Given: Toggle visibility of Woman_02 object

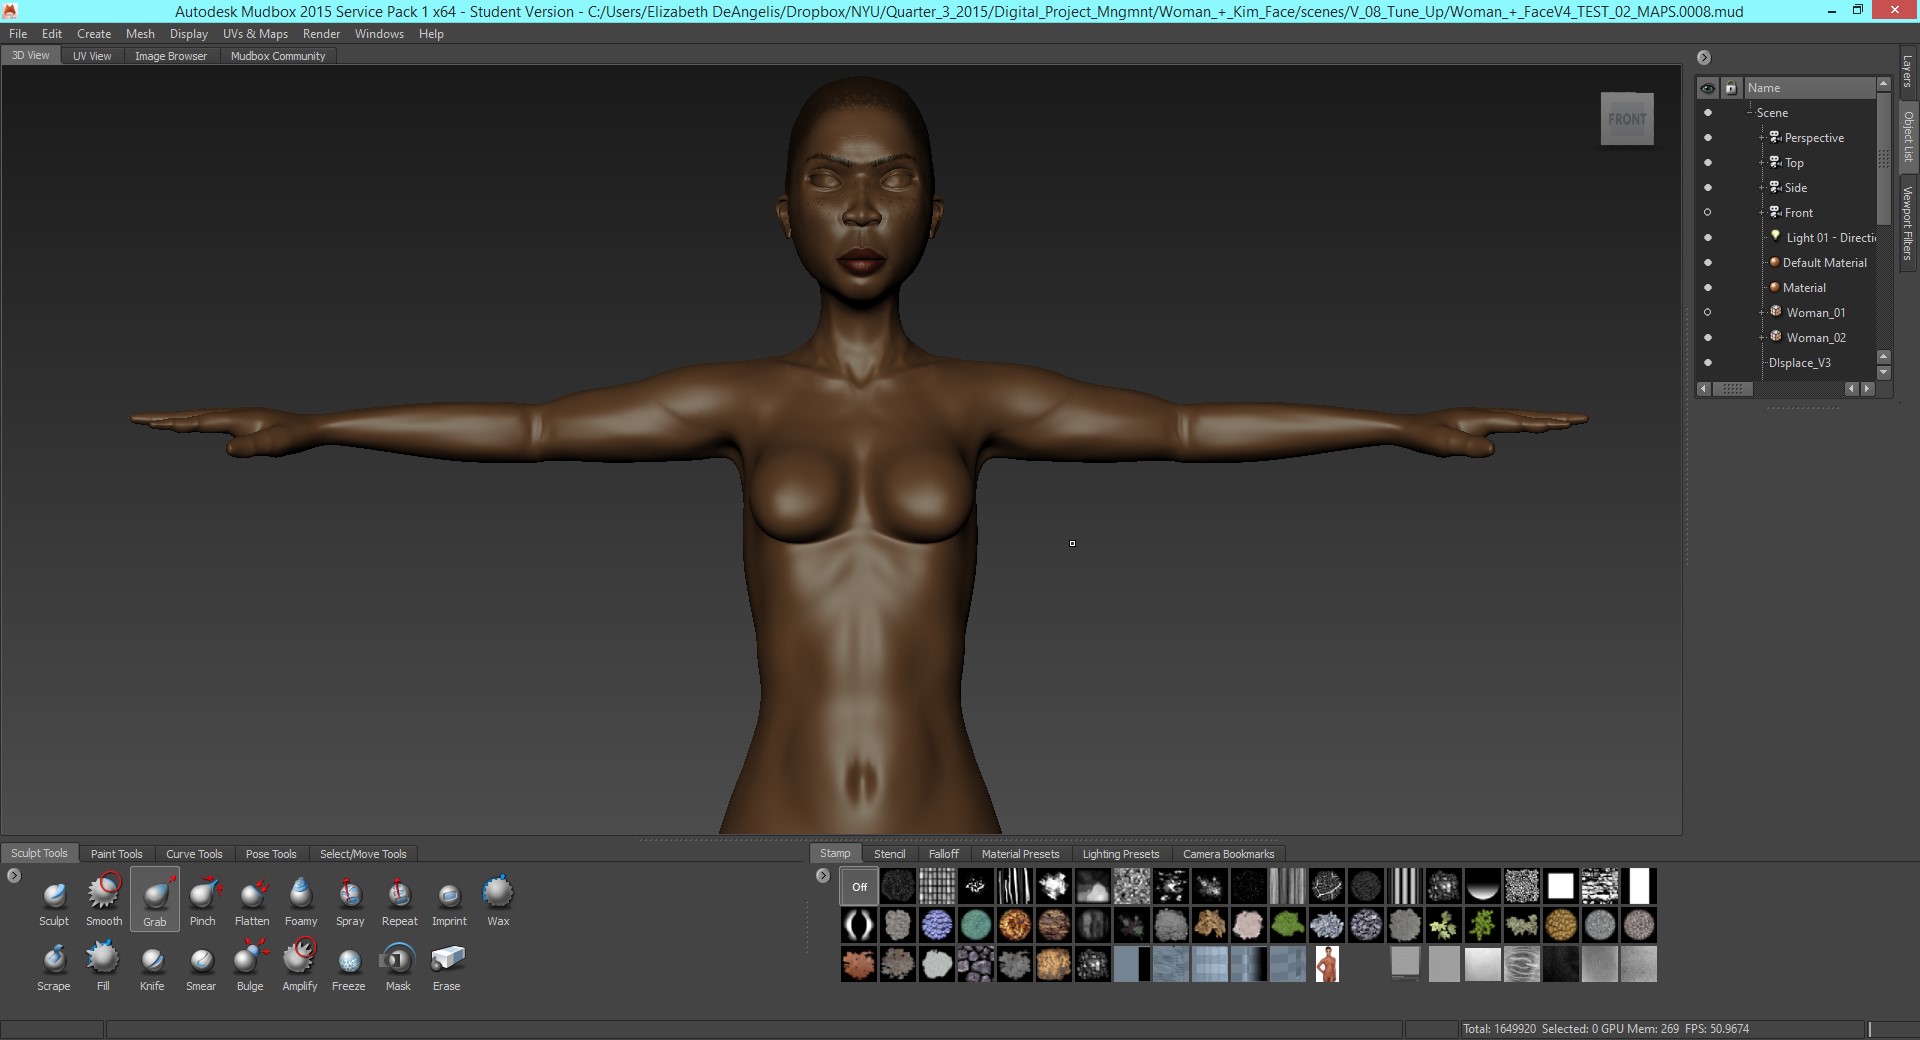Looking at the screenshot, I should (x=1707, y=338).
